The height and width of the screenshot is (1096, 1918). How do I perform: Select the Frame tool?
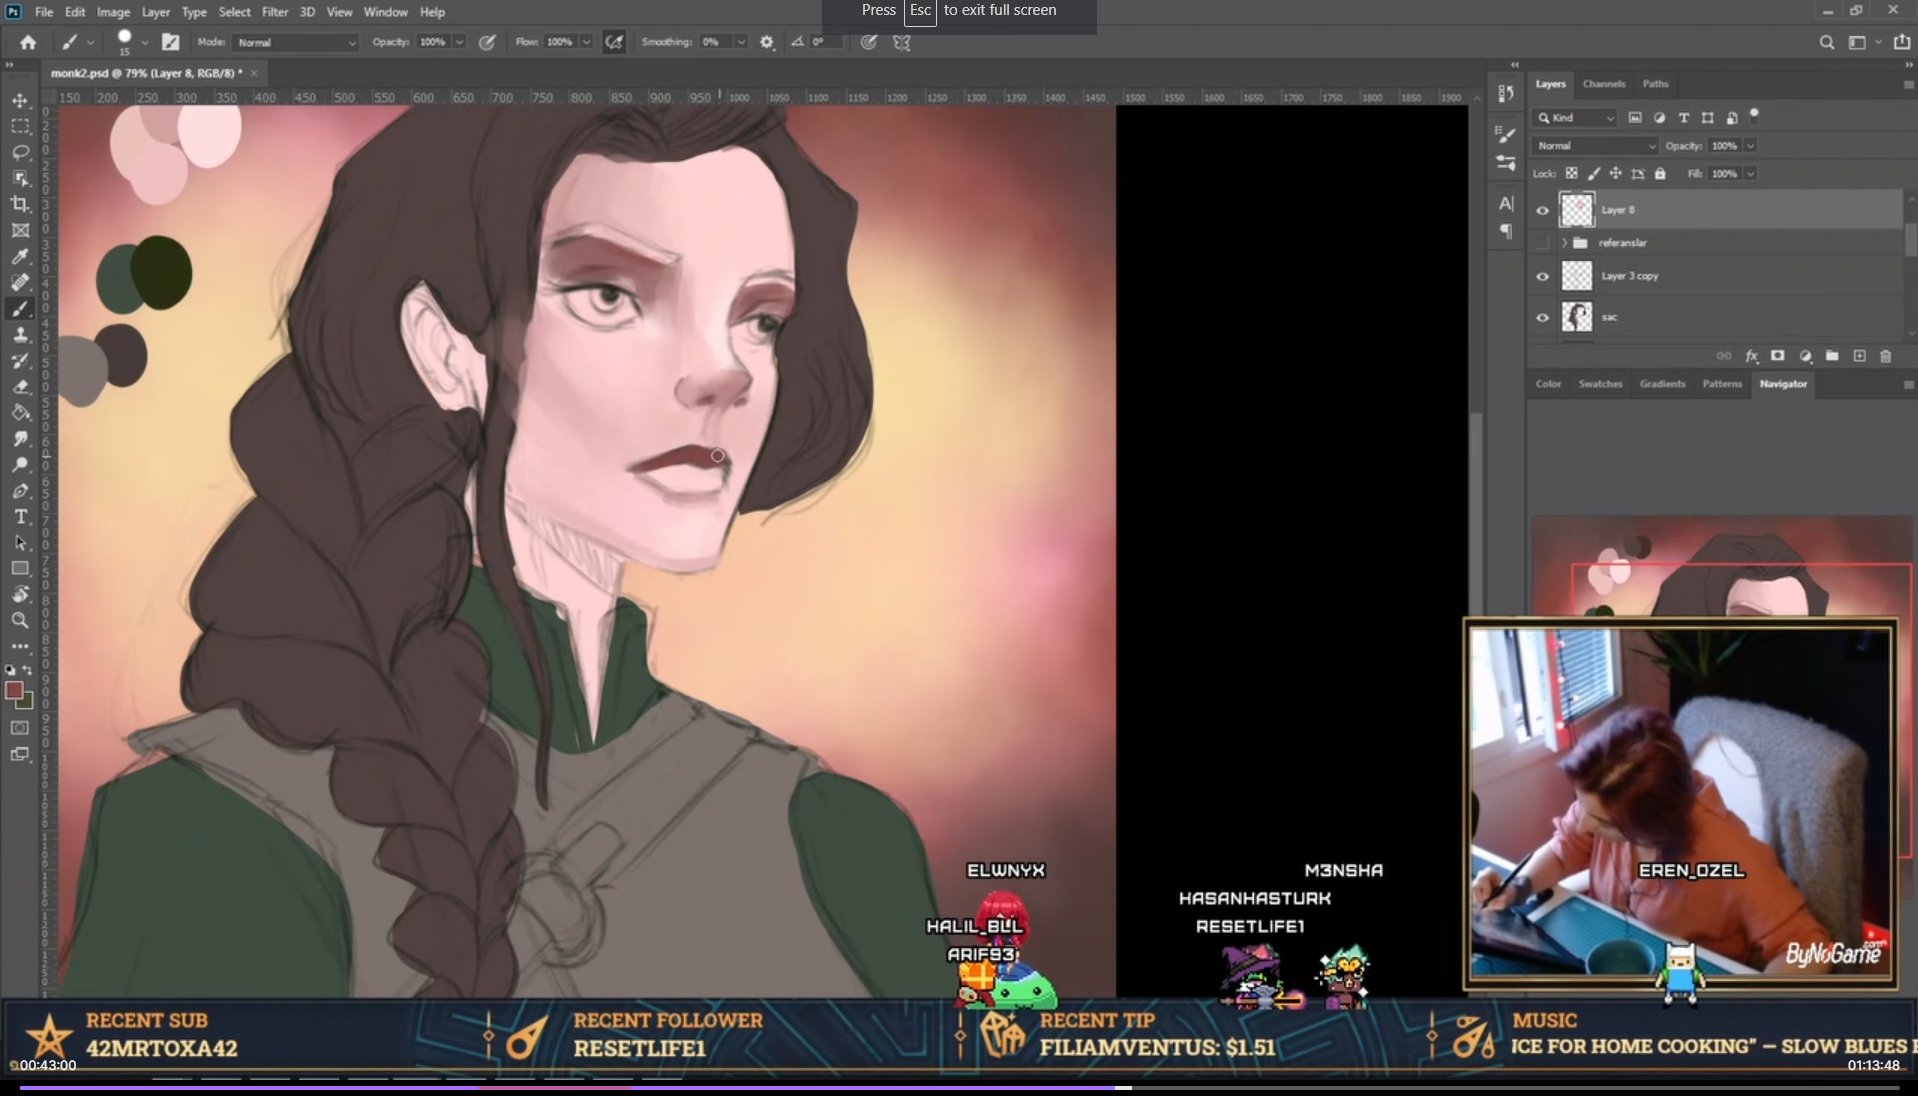[20, 230]
